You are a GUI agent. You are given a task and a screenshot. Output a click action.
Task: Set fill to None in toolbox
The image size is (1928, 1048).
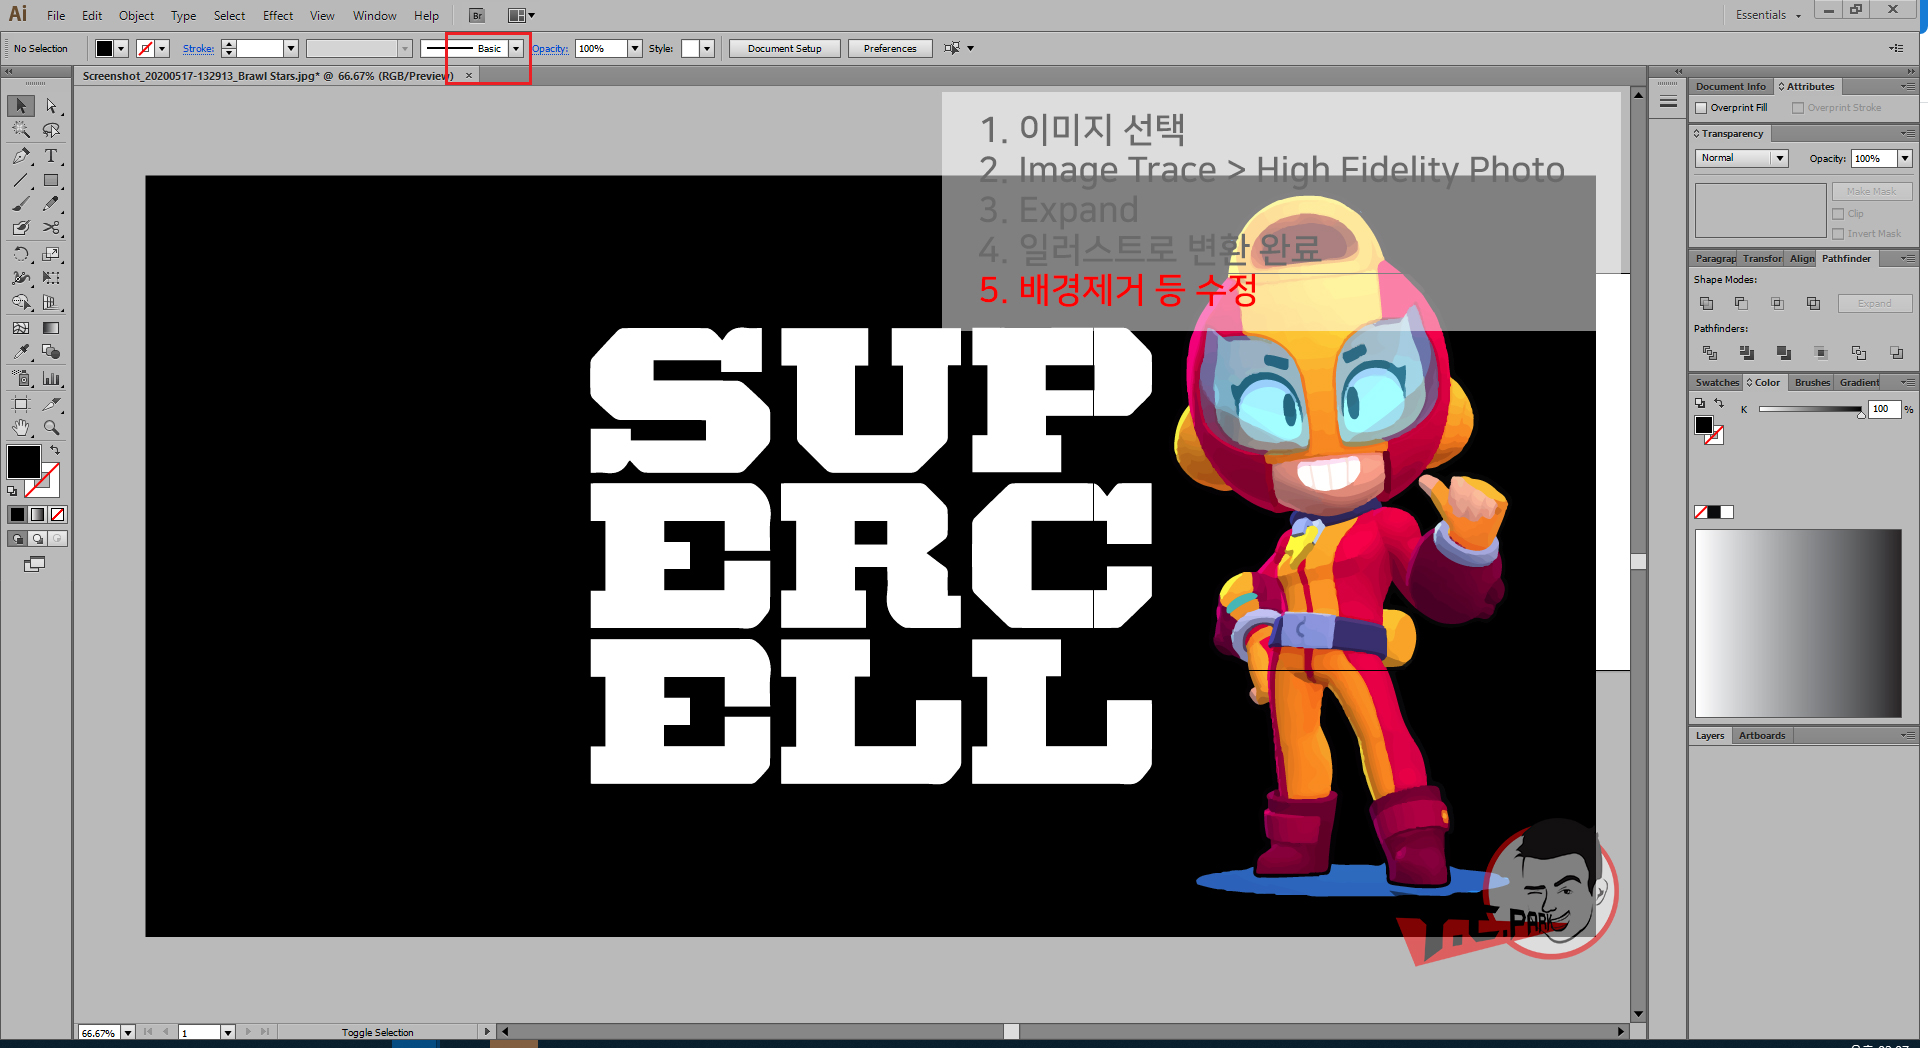[x=58, y=514]
